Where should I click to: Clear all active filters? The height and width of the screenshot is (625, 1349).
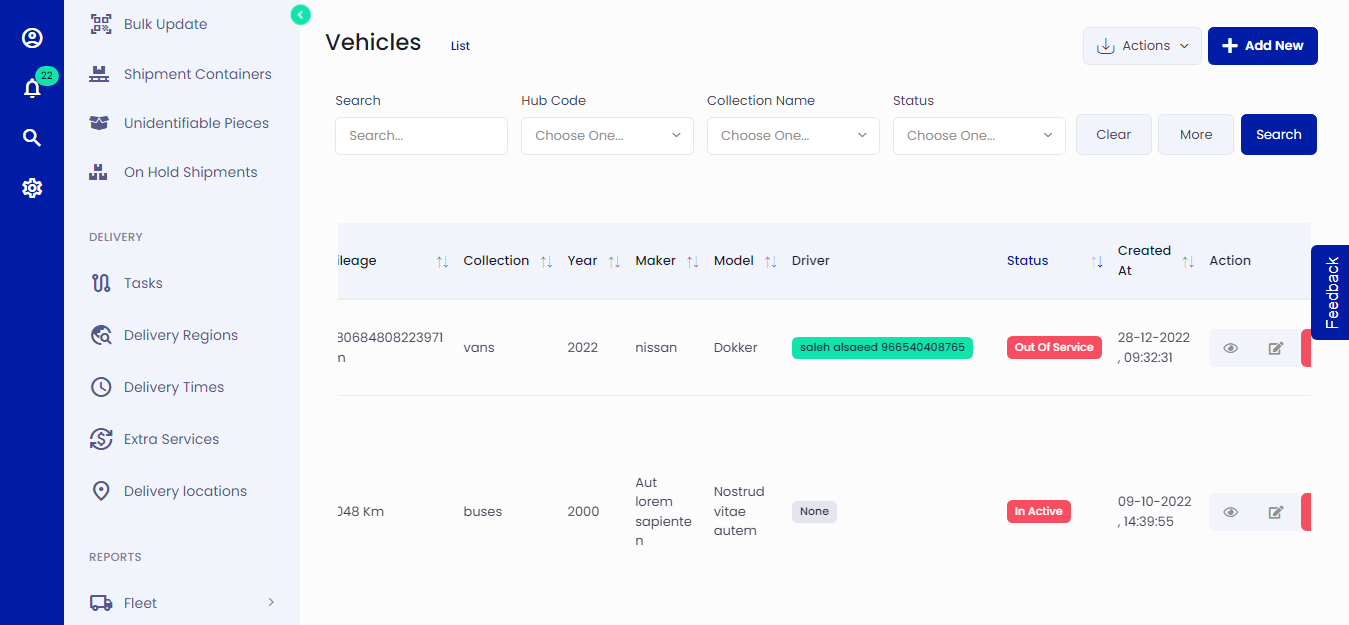(1113, 134)
